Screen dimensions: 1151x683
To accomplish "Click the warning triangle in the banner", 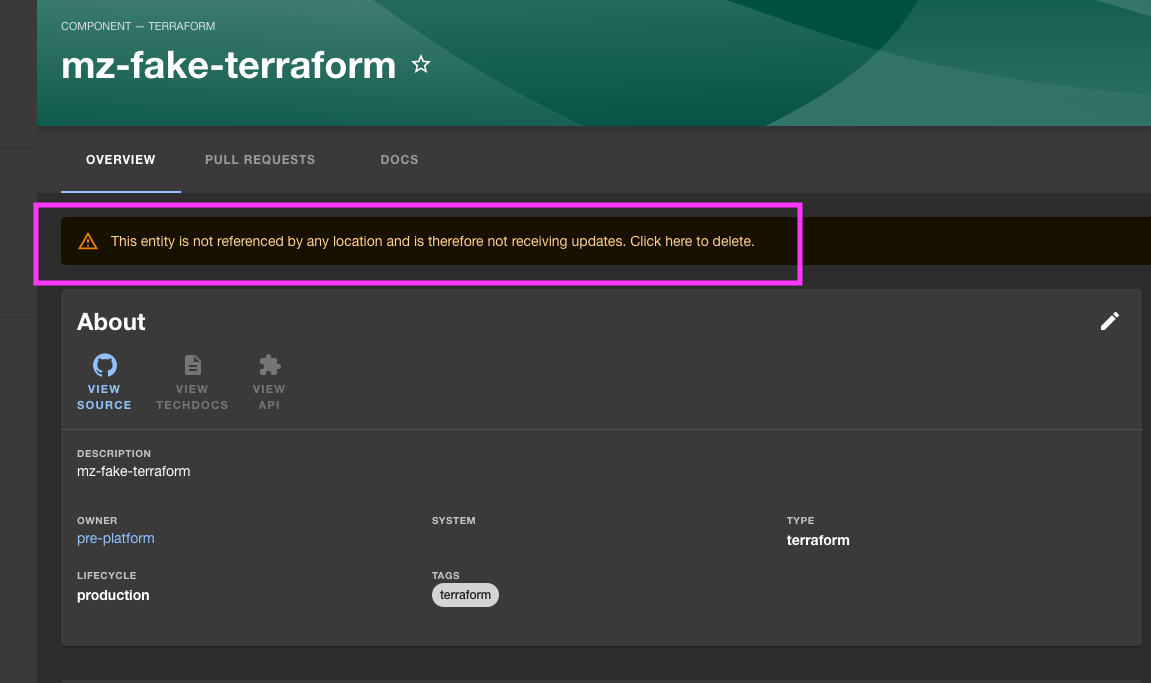I will point(87,240).
